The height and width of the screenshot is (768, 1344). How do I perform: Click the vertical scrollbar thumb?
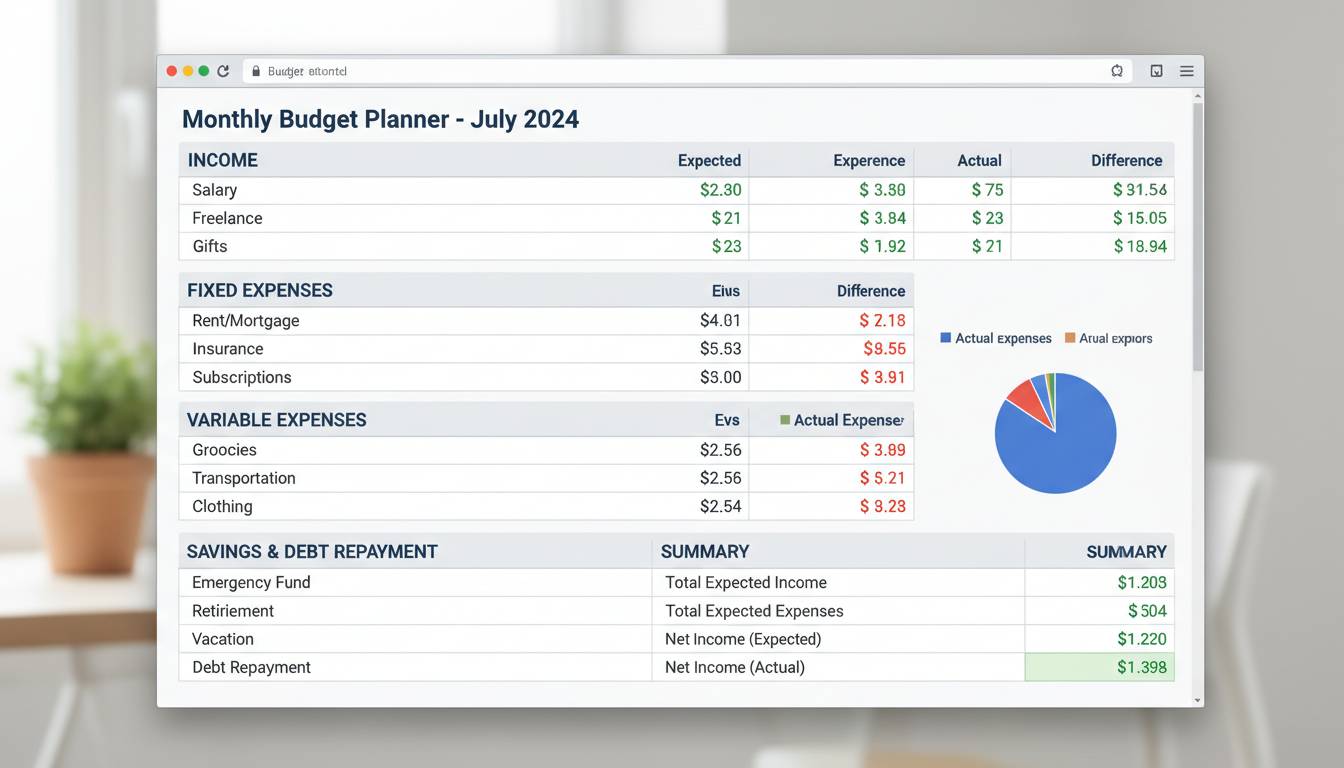(x=1198, y=235)
